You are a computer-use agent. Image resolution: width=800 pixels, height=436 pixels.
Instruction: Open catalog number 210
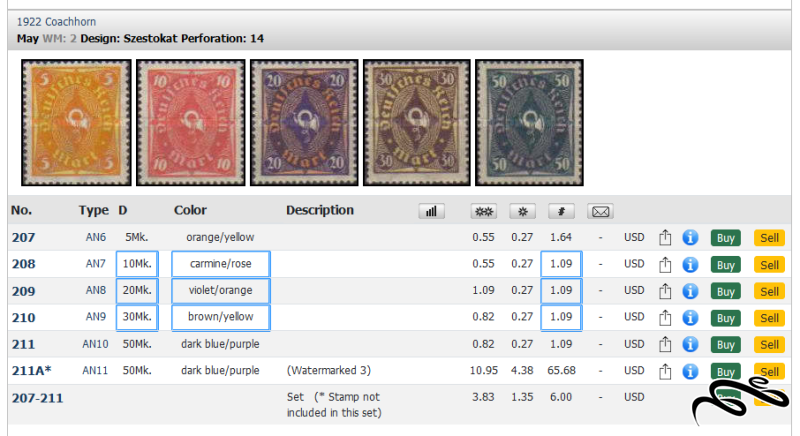[x=23, y=318]
